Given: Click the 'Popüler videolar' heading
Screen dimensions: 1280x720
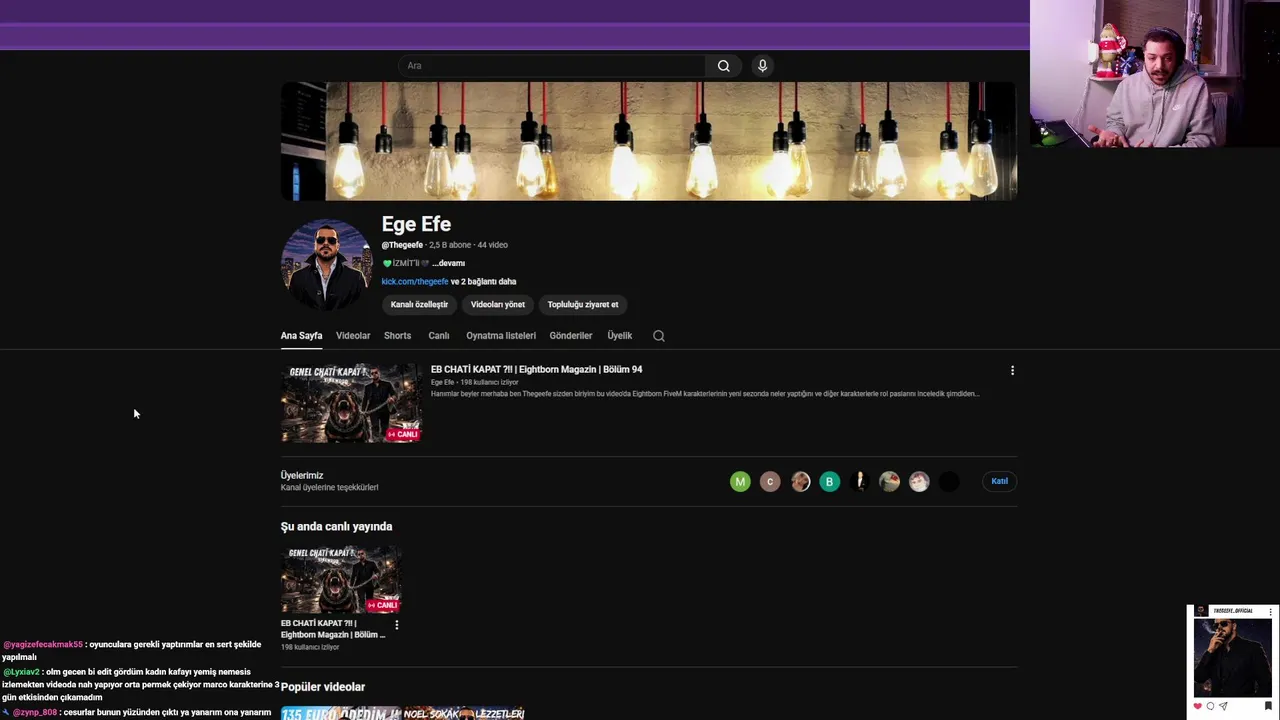Looking at the screenshot, I should tap(323, 687).
